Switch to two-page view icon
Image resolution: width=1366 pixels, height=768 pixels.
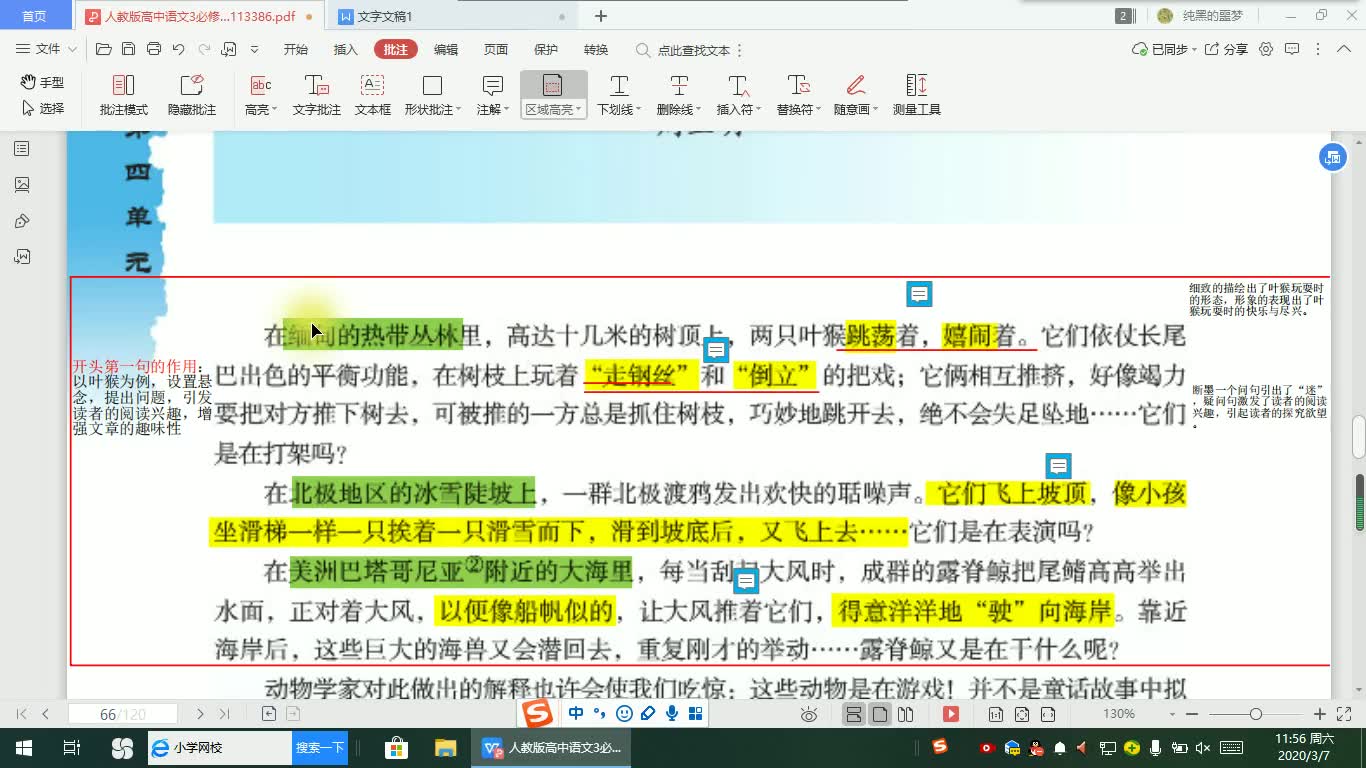click(x=906, y=714)
